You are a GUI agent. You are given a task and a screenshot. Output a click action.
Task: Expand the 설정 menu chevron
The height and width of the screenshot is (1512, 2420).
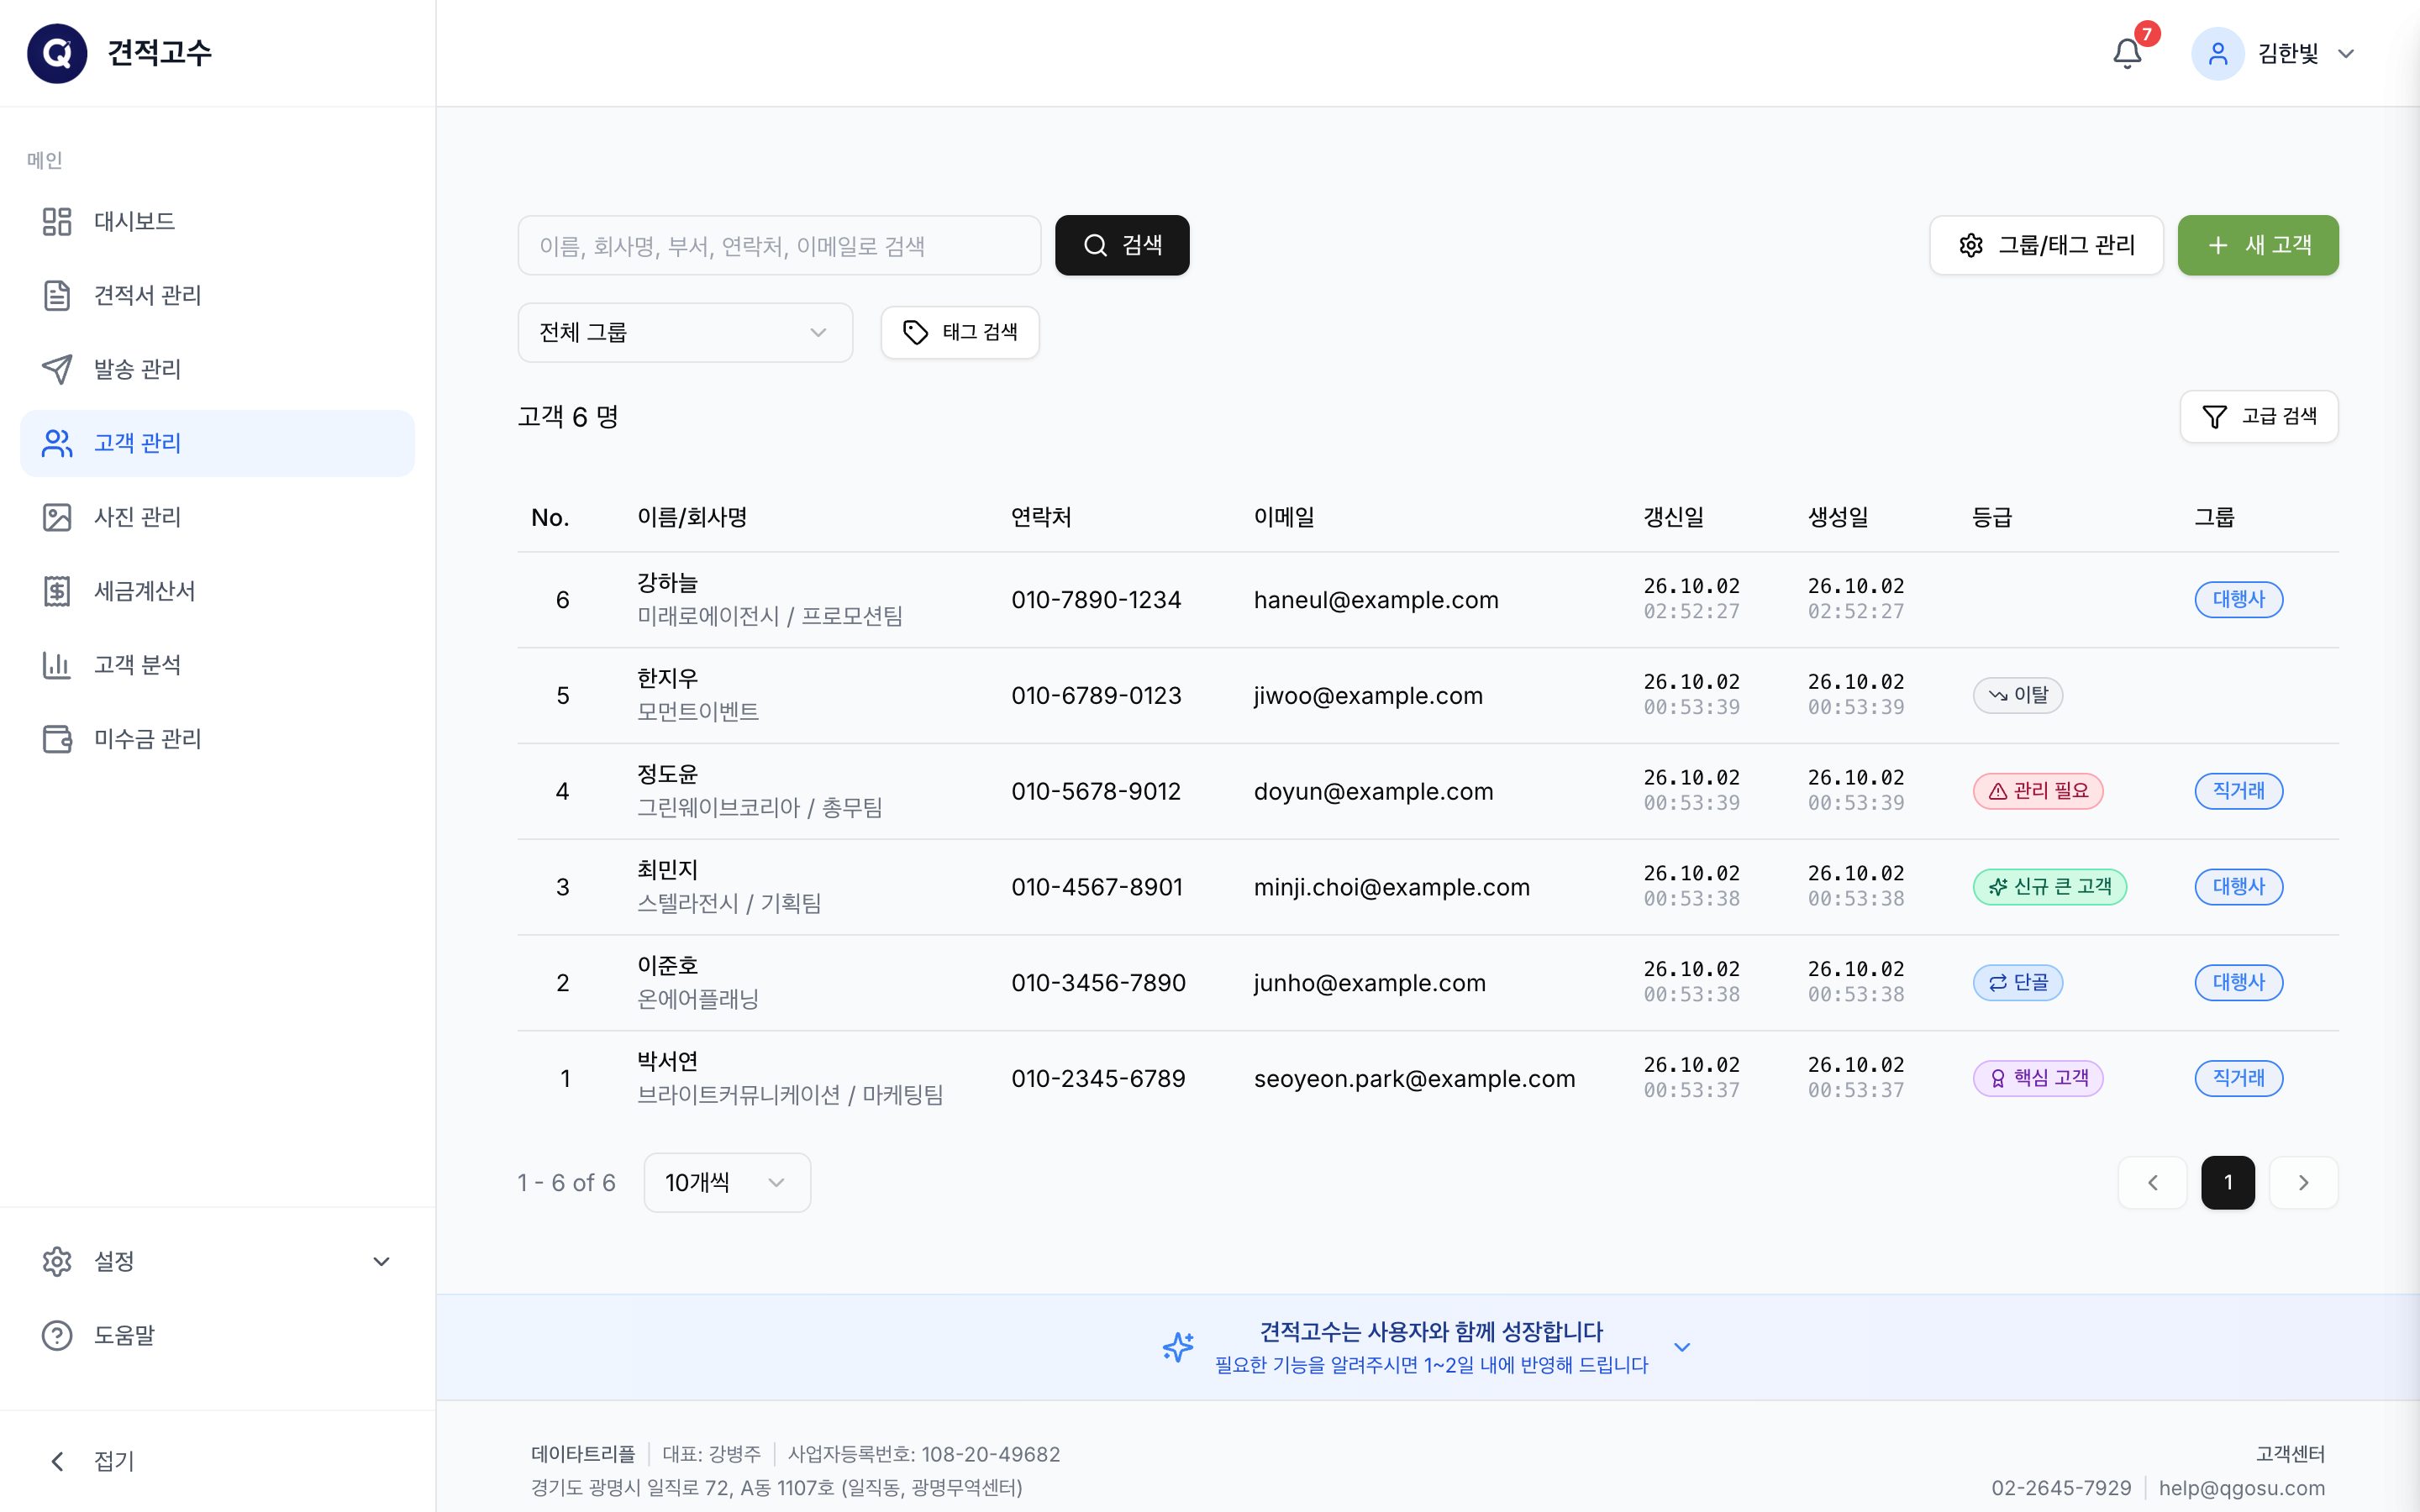381,1261
